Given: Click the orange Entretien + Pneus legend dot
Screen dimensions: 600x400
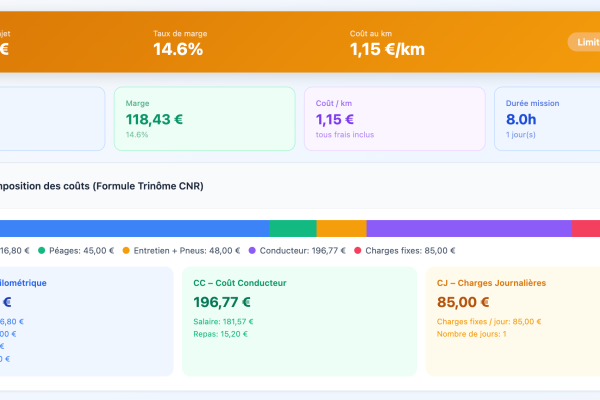Looking at the screenshot, I should point(126,251).
